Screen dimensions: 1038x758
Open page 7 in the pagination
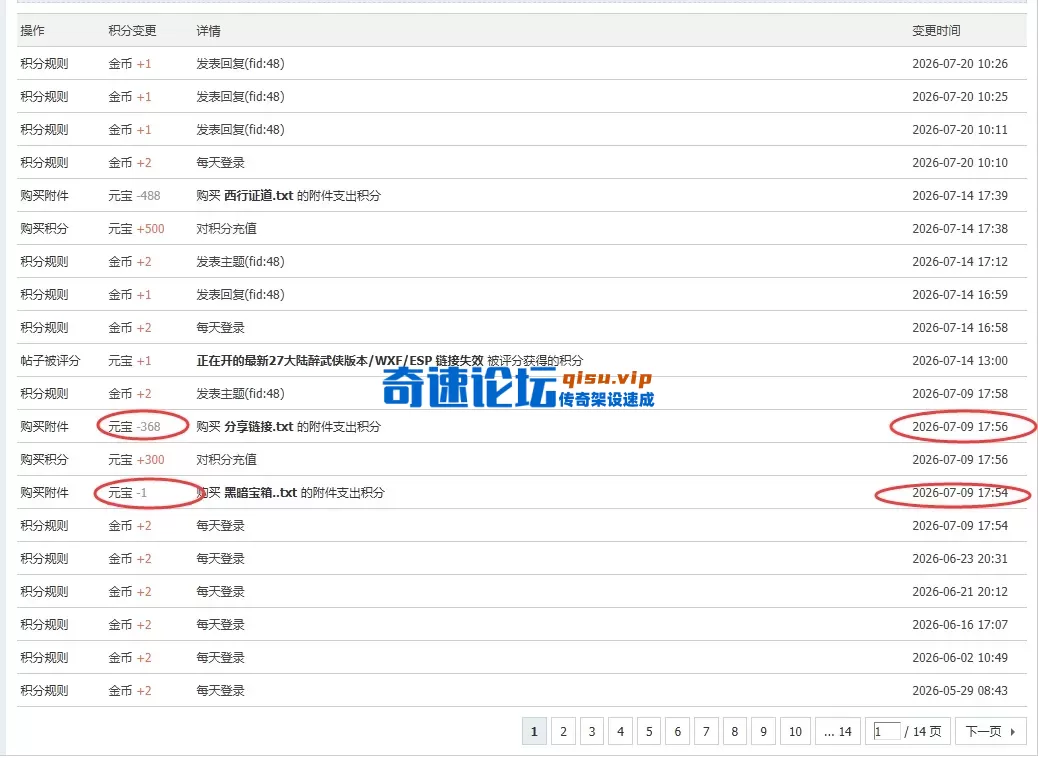tap(706, 732)
